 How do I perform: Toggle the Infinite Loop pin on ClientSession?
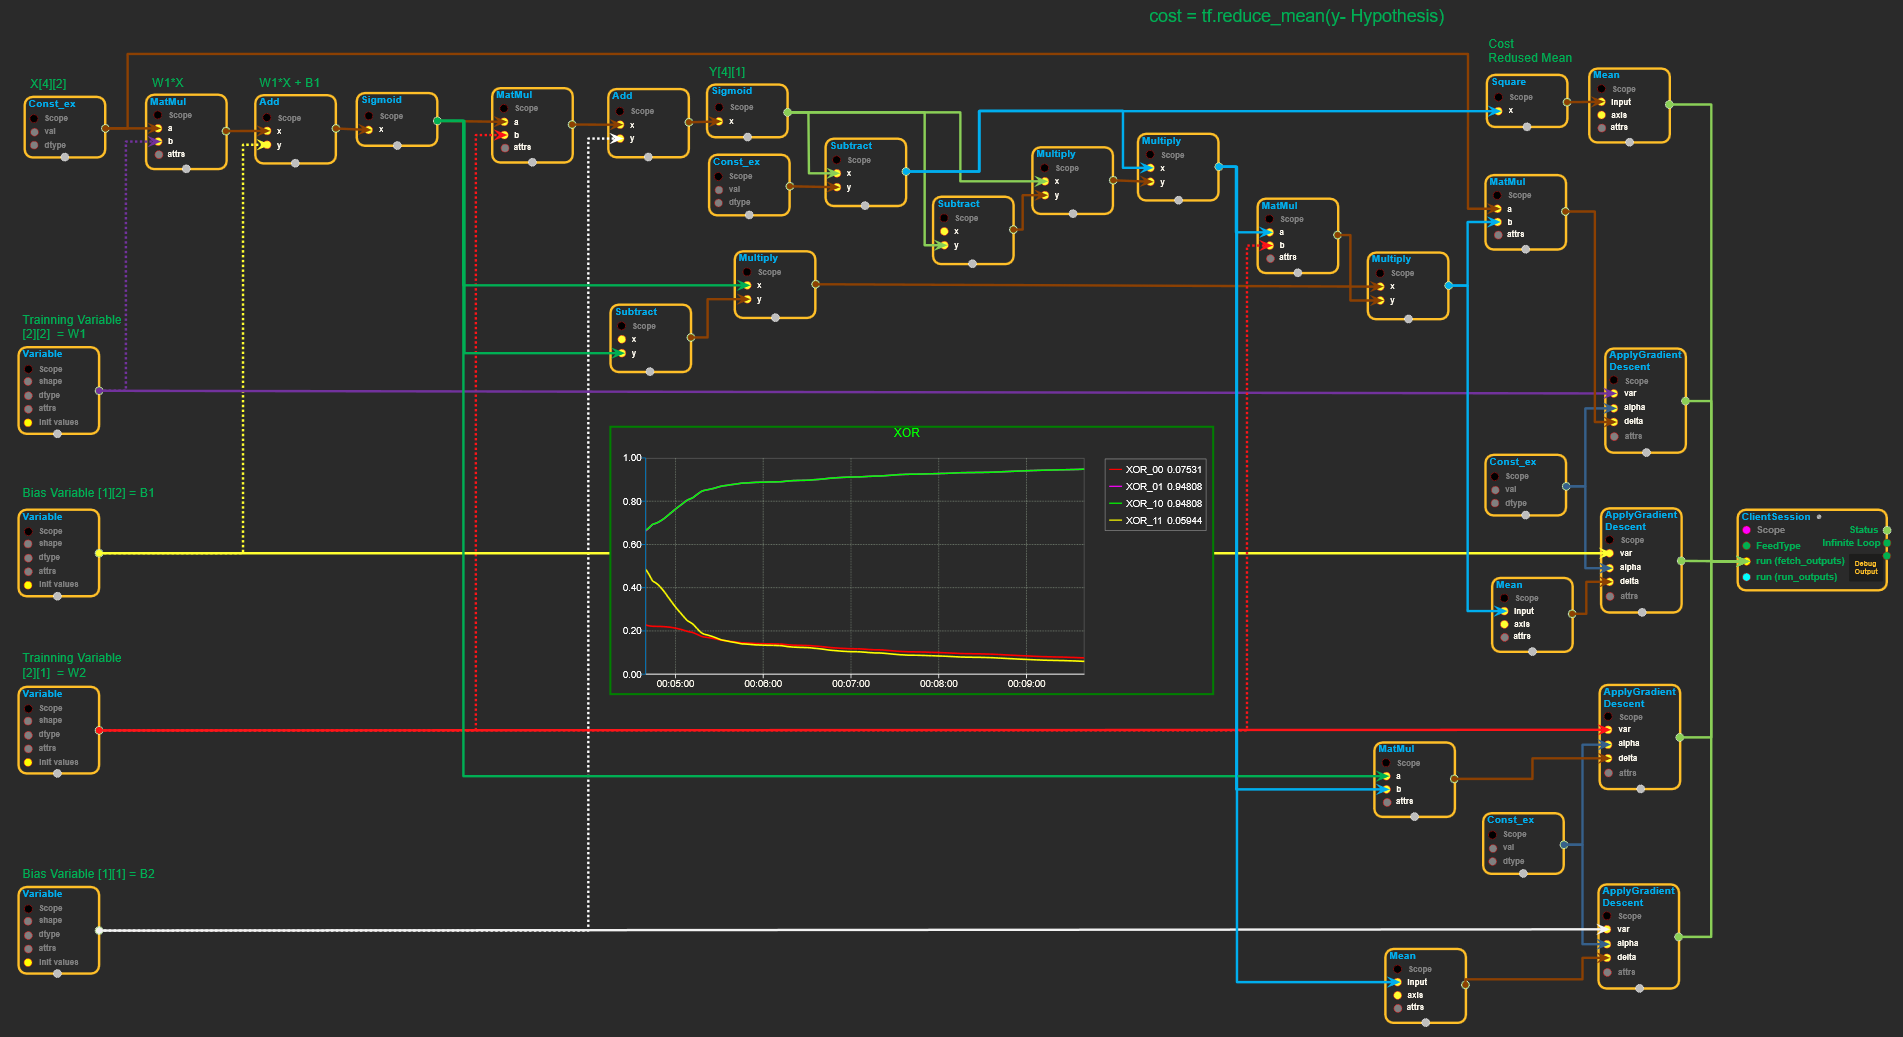(x=1887, y=543)
